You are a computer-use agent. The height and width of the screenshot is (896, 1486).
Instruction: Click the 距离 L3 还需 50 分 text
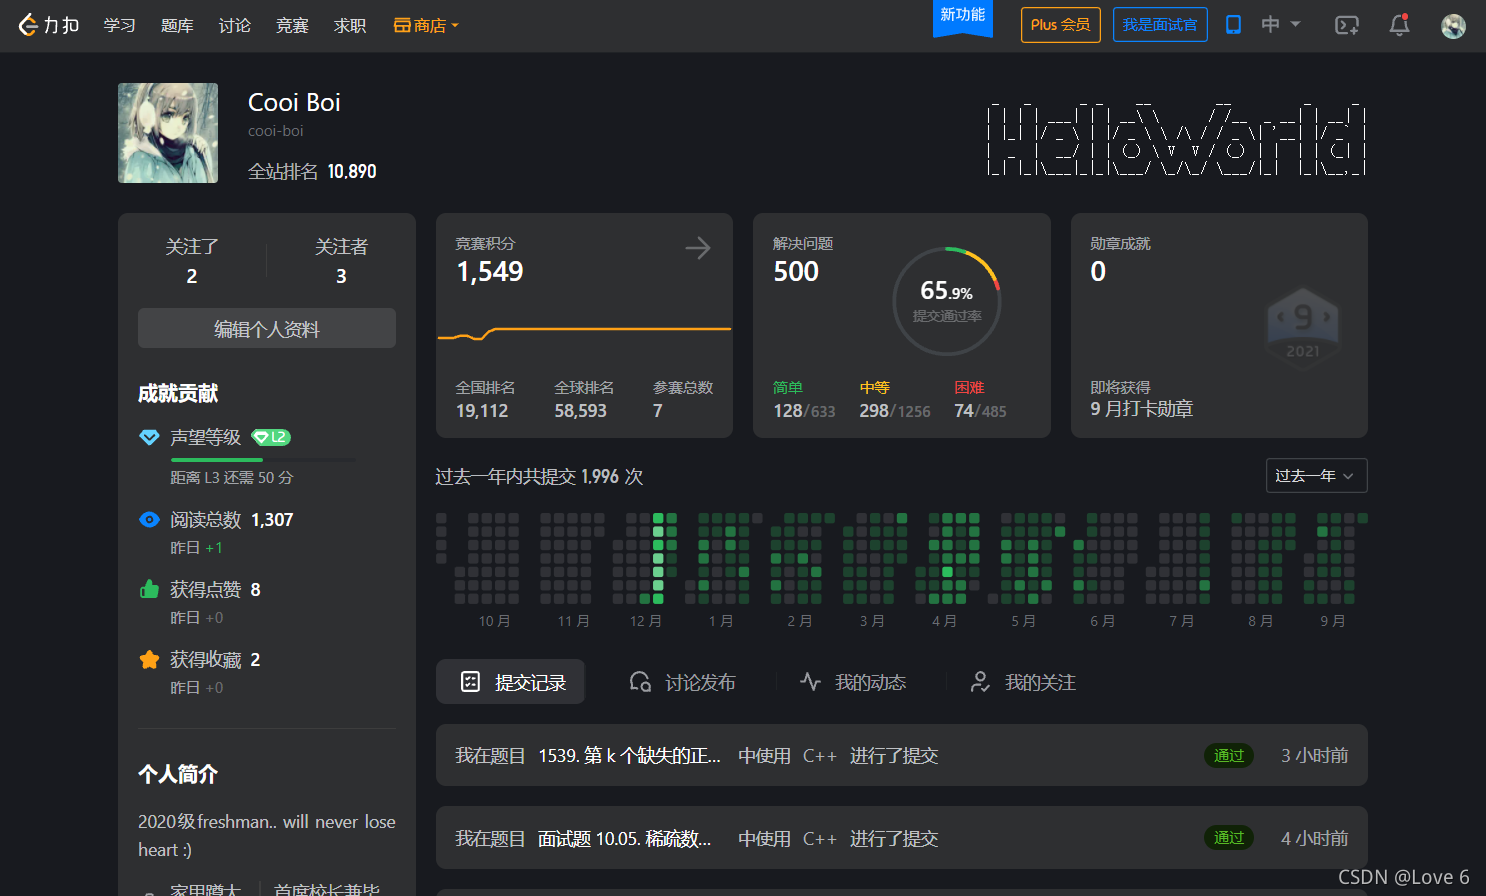(x=232, y=478)
